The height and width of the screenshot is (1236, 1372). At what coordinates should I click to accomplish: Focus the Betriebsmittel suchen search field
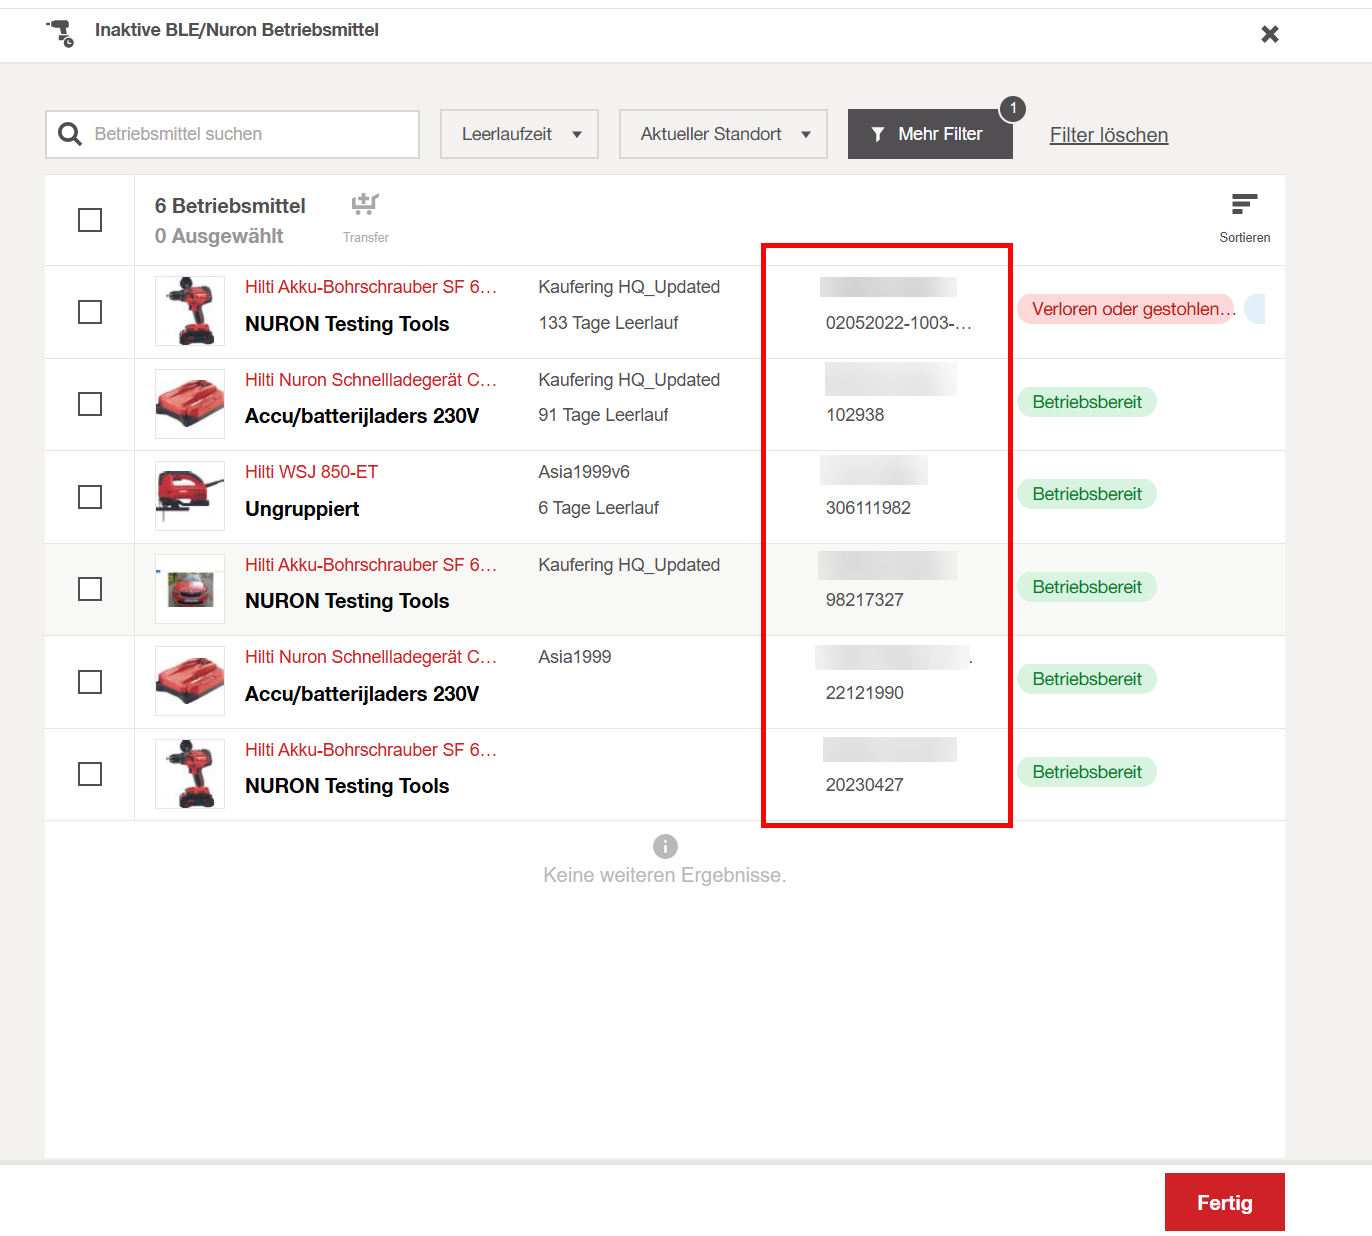tap(232, 134)
